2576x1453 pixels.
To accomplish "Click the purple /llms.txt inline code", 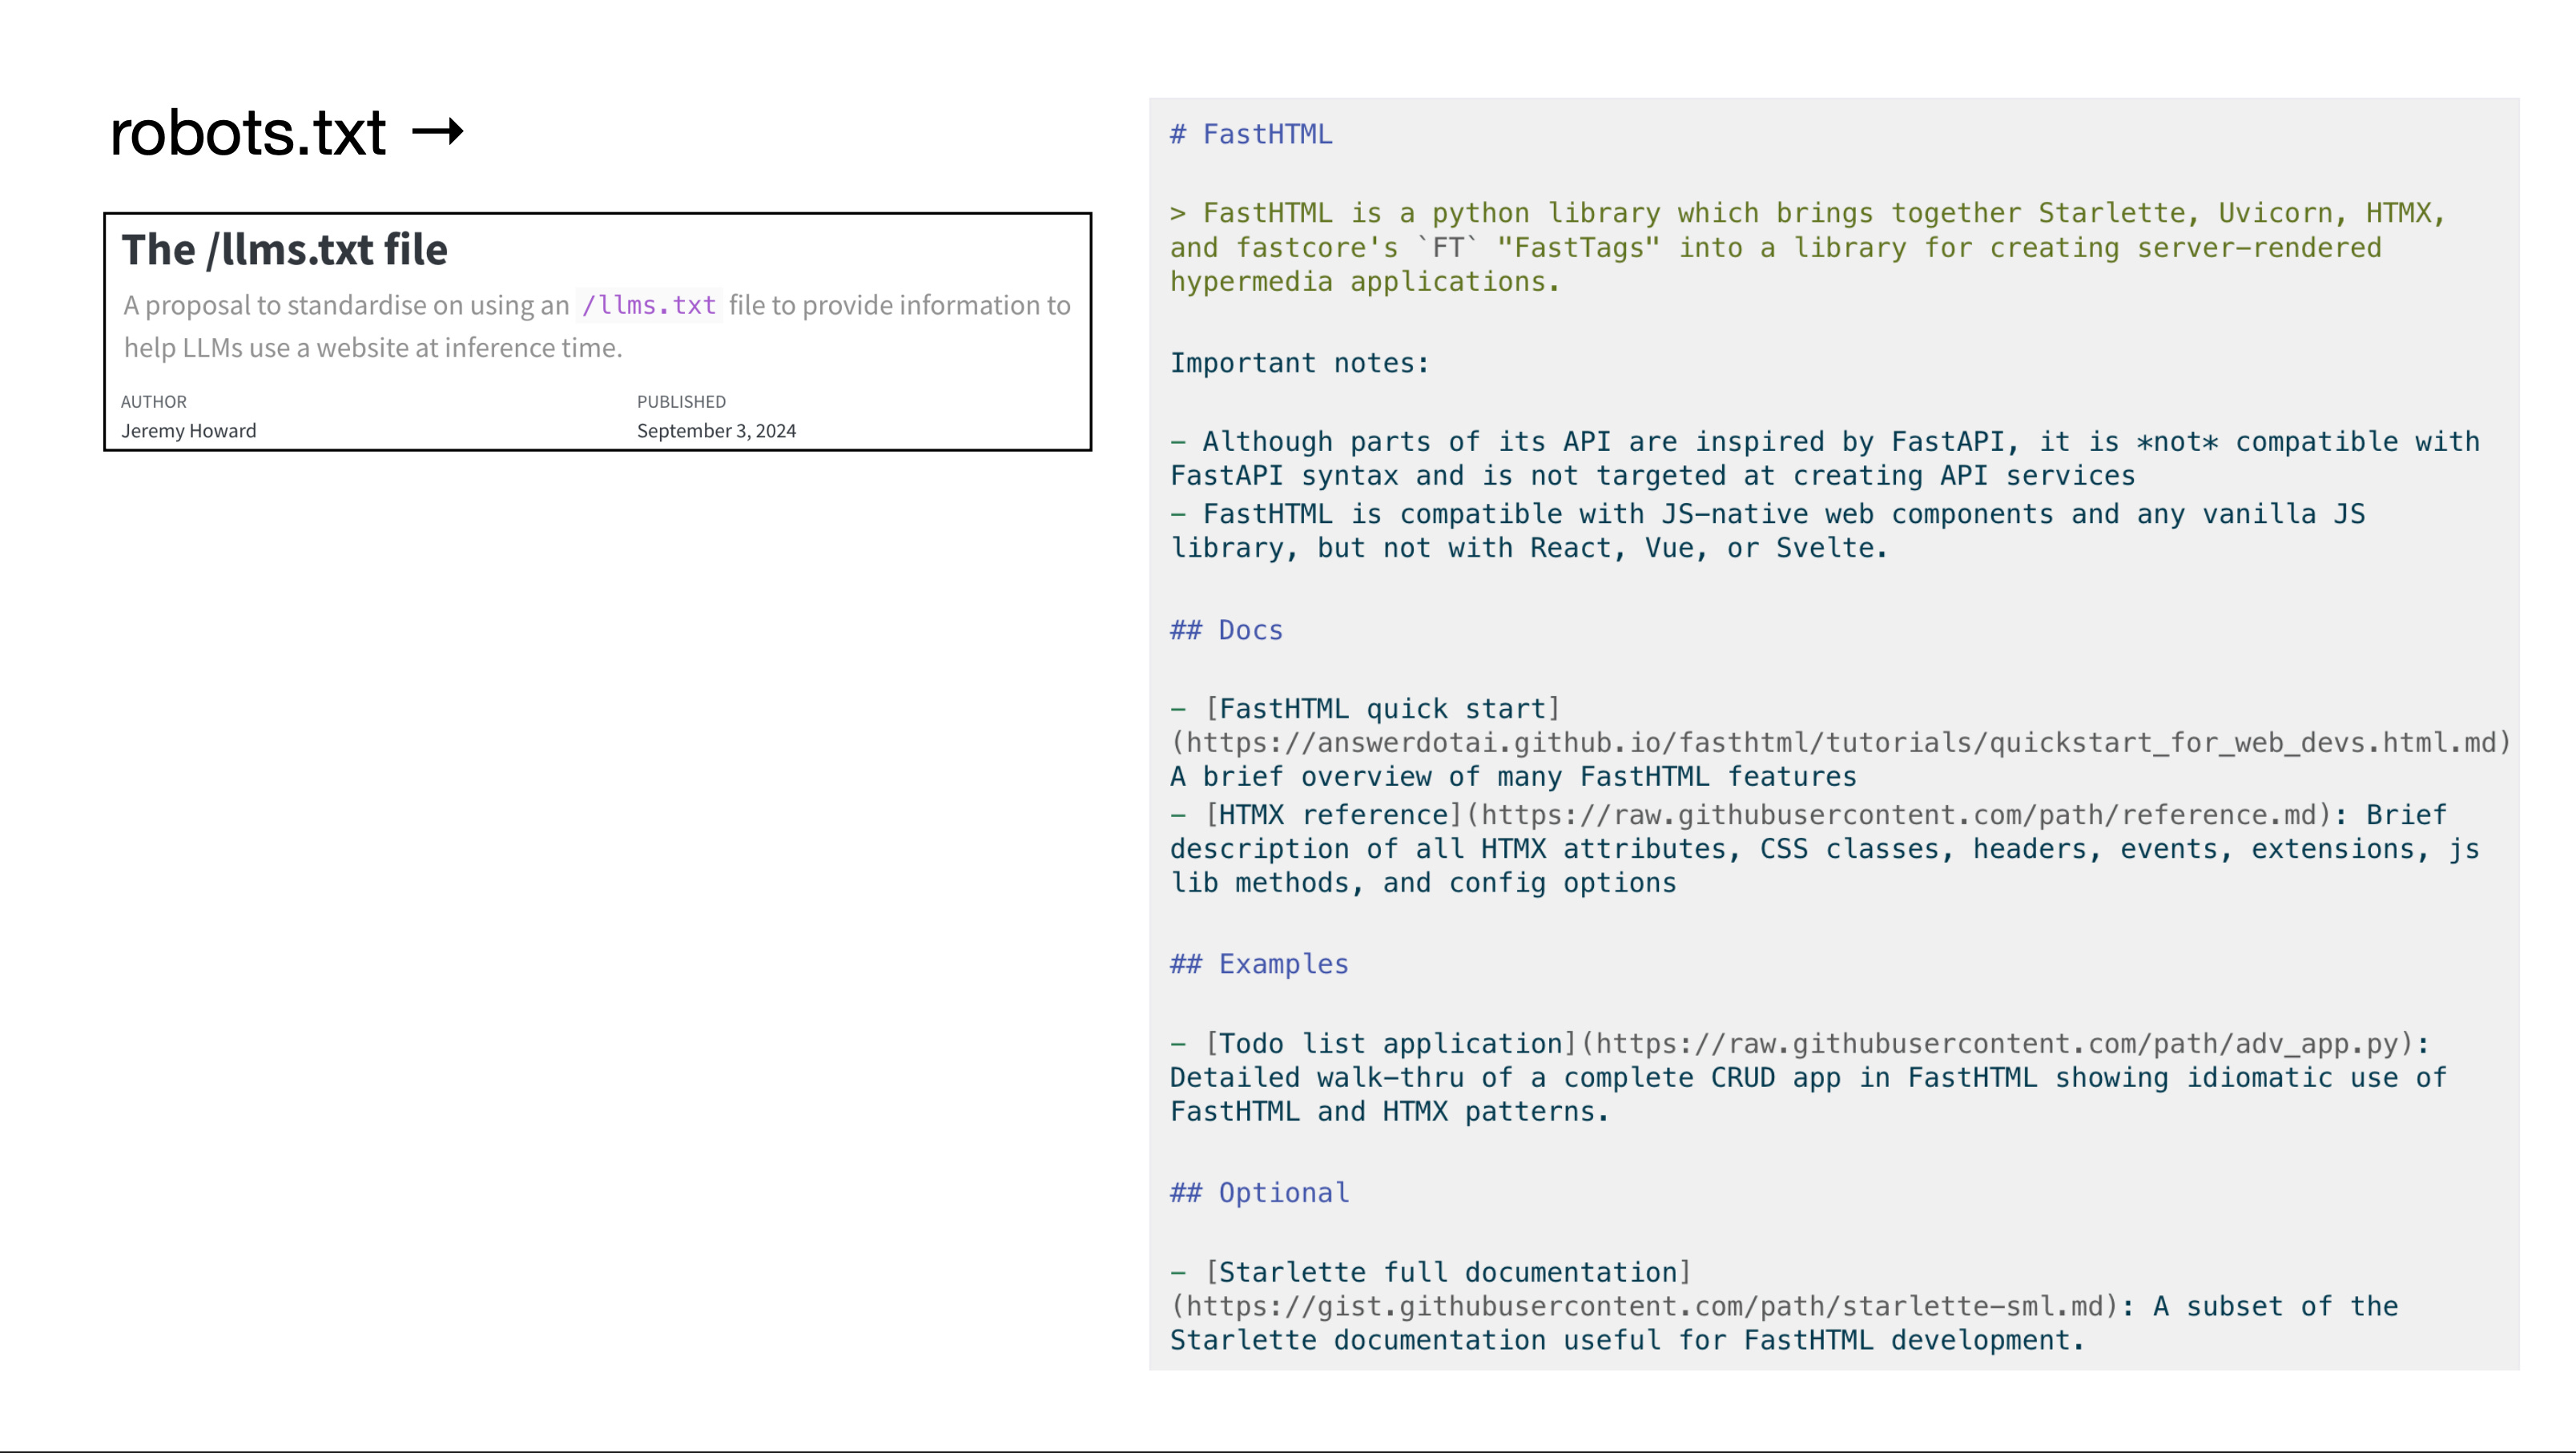I will 649,305.
